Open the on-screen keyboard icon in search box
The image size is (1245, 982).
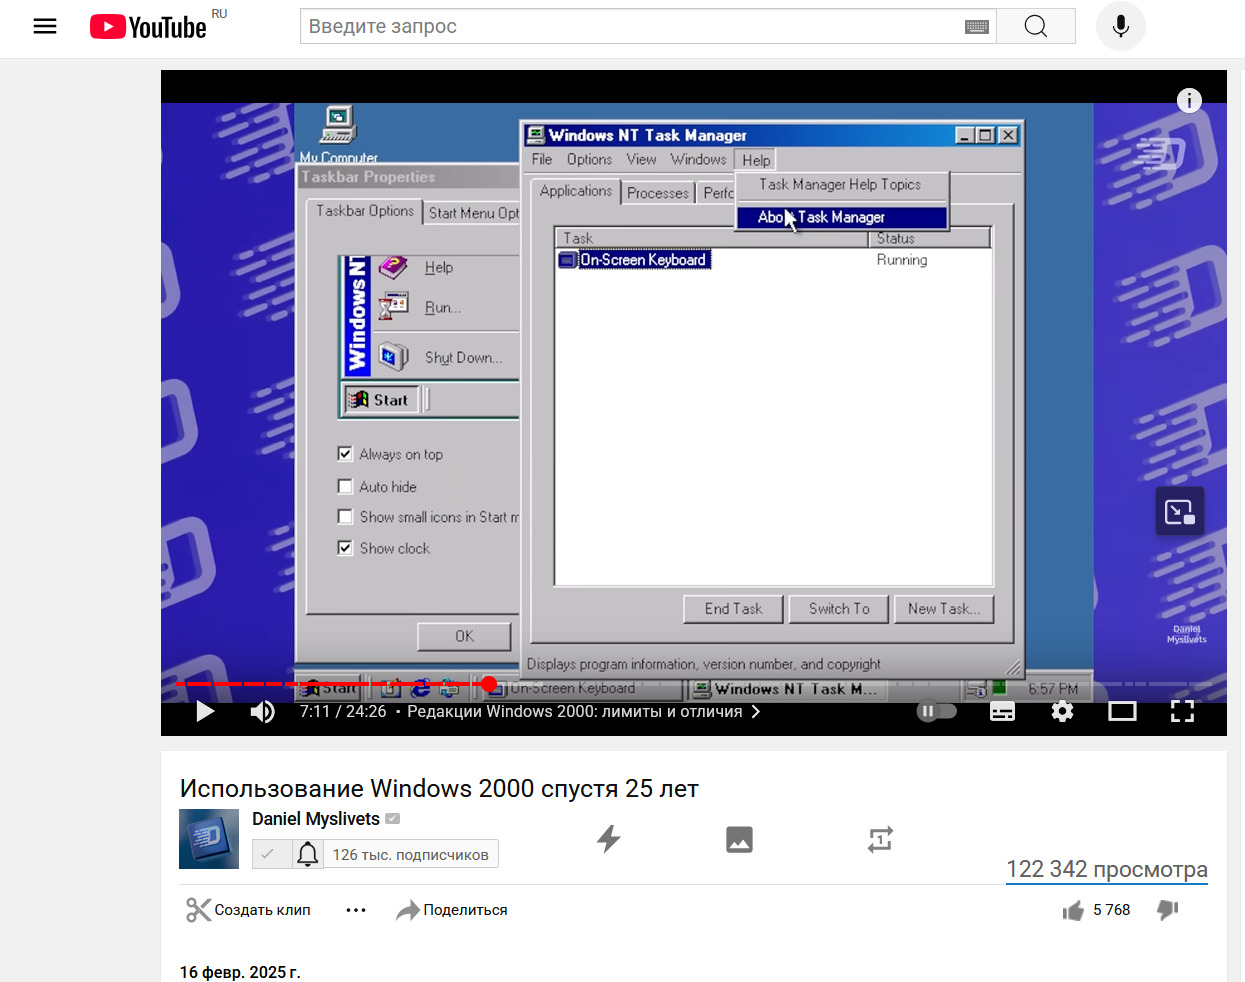point(977,27)
